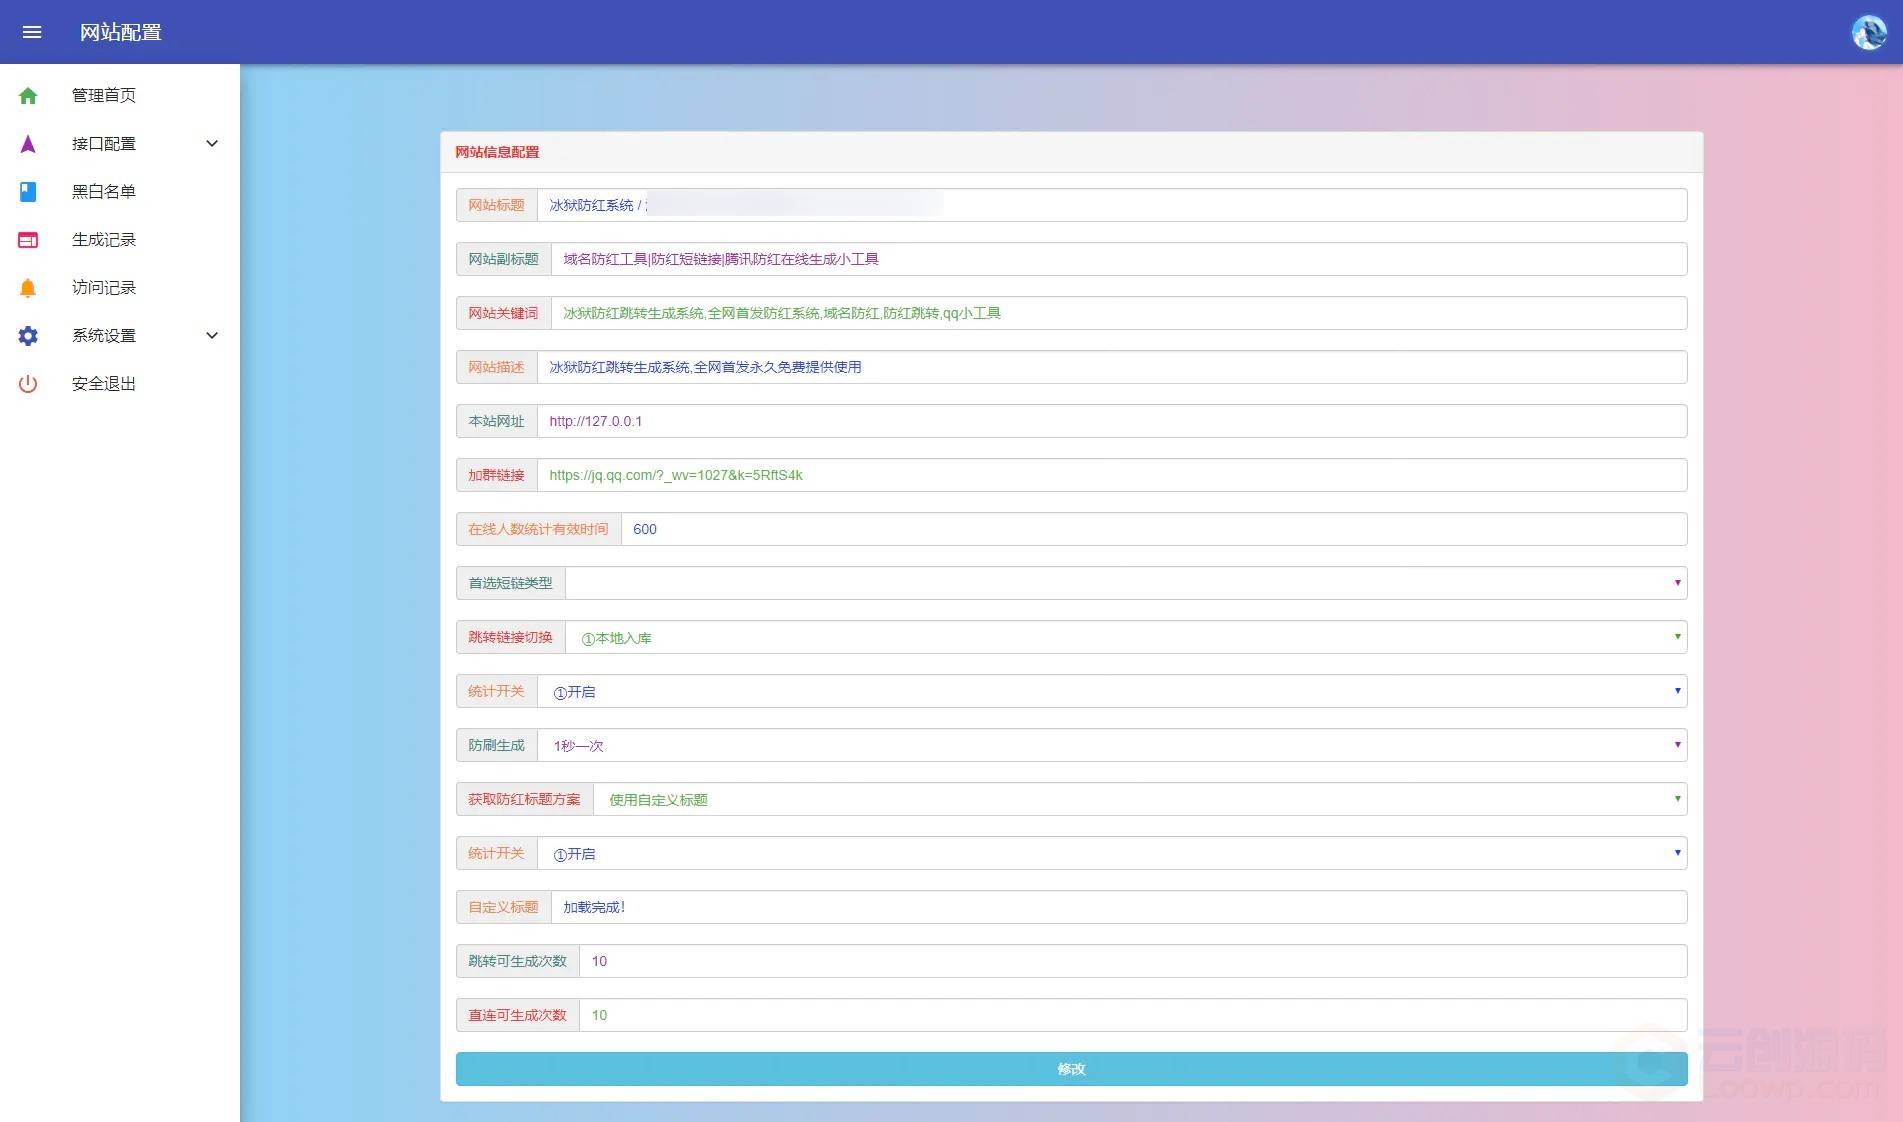Viewport: 1903px width, 1122px height.
Task: Focus the 自定义标题 input field
Action: click(1119, 907)
